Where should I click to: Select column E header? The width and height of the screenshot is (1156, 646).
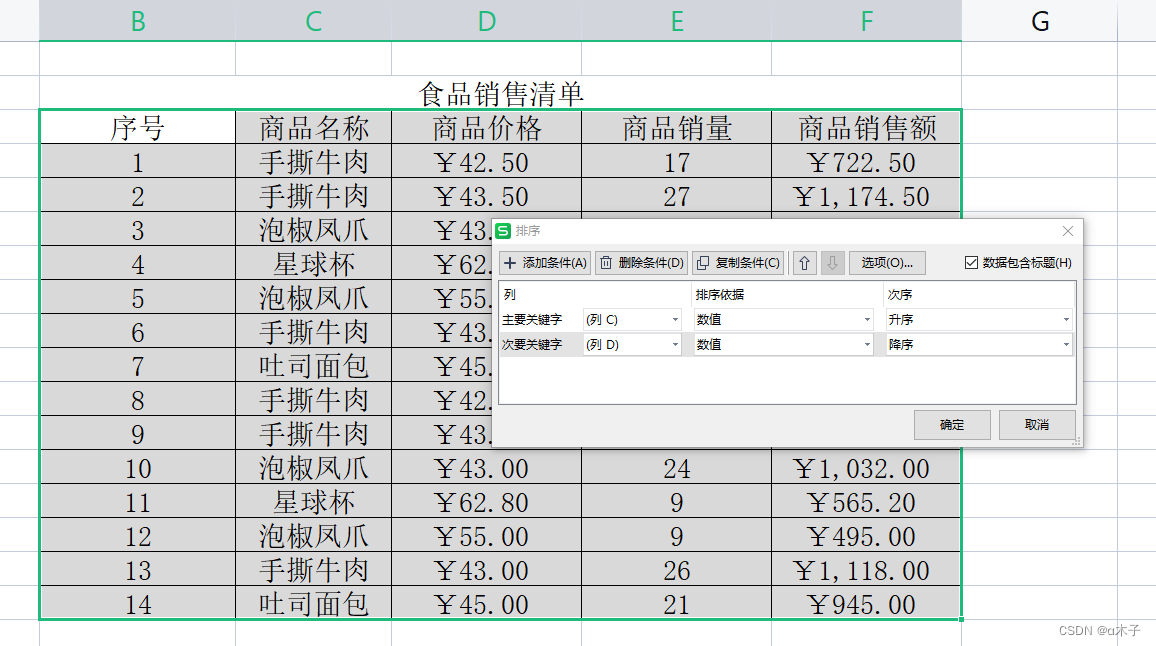[677, 21]
